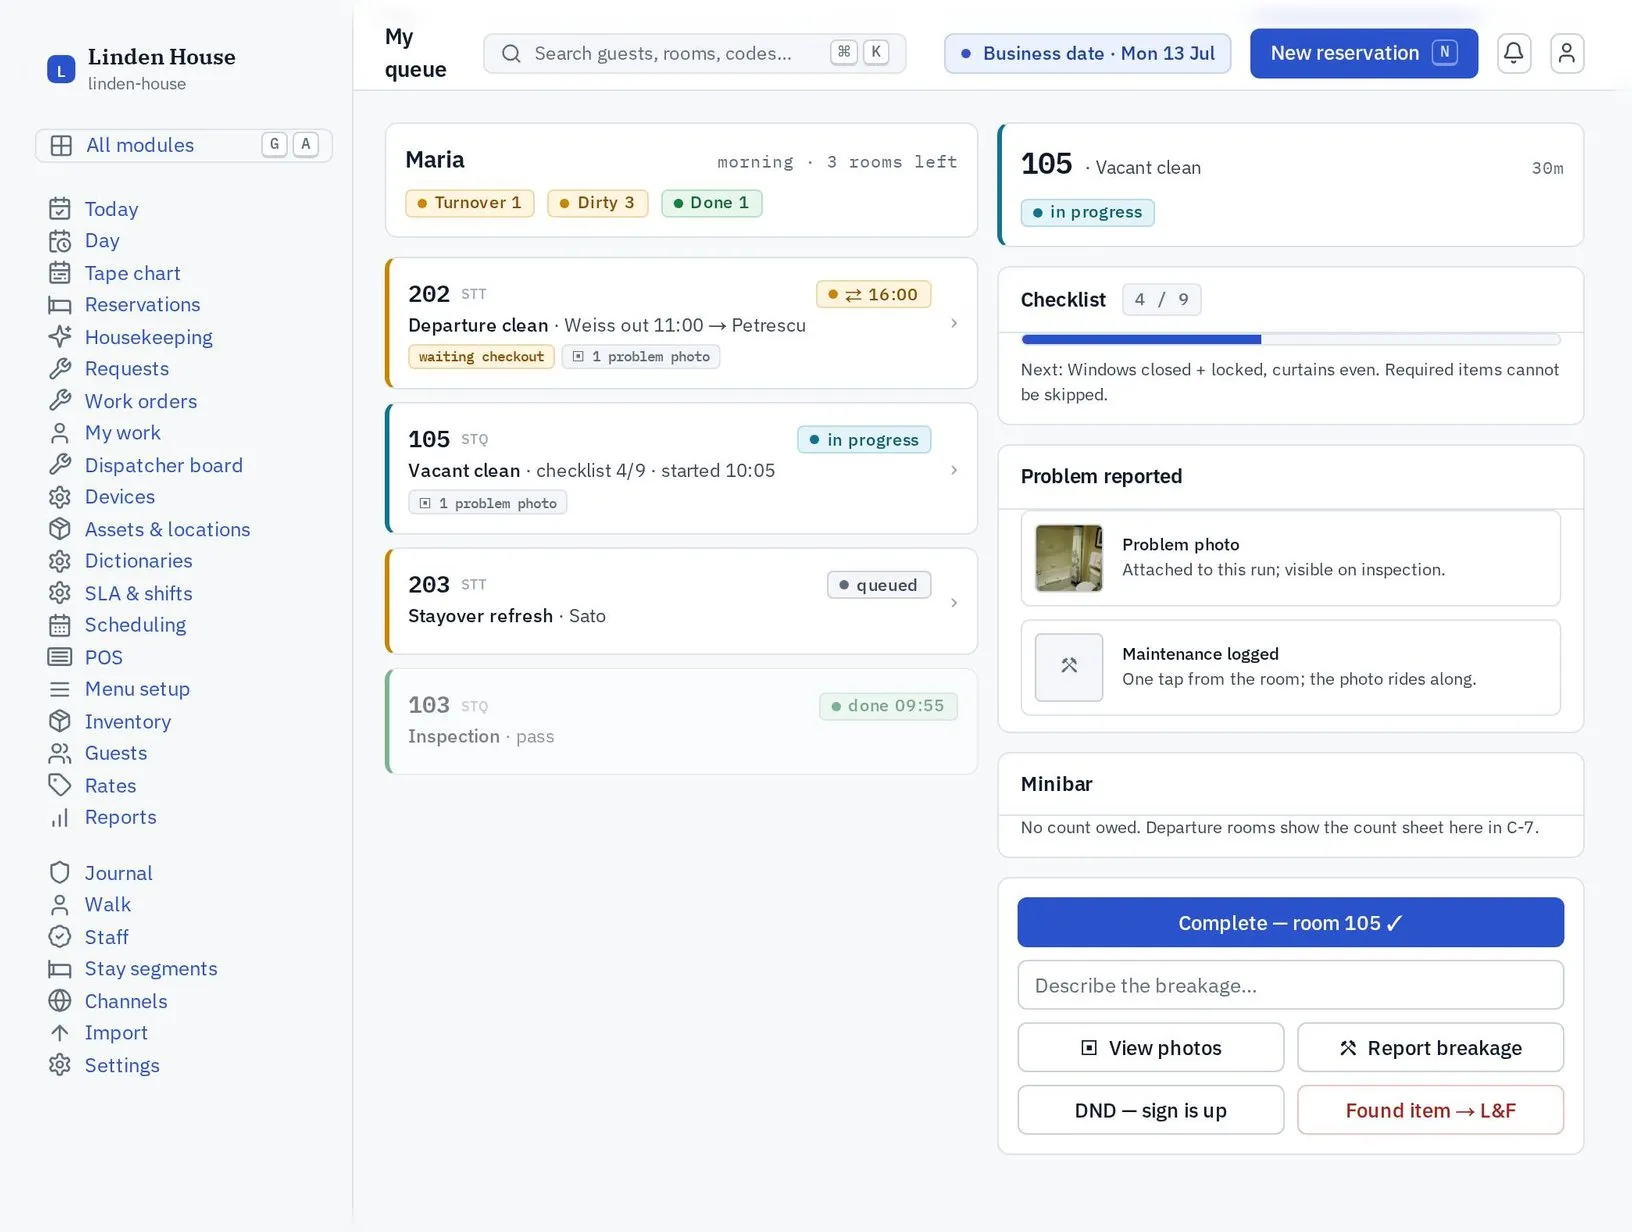Click the Reports bar chart icon
The height and width of the screenshot is (1232, 1632).
click(60, 817)
